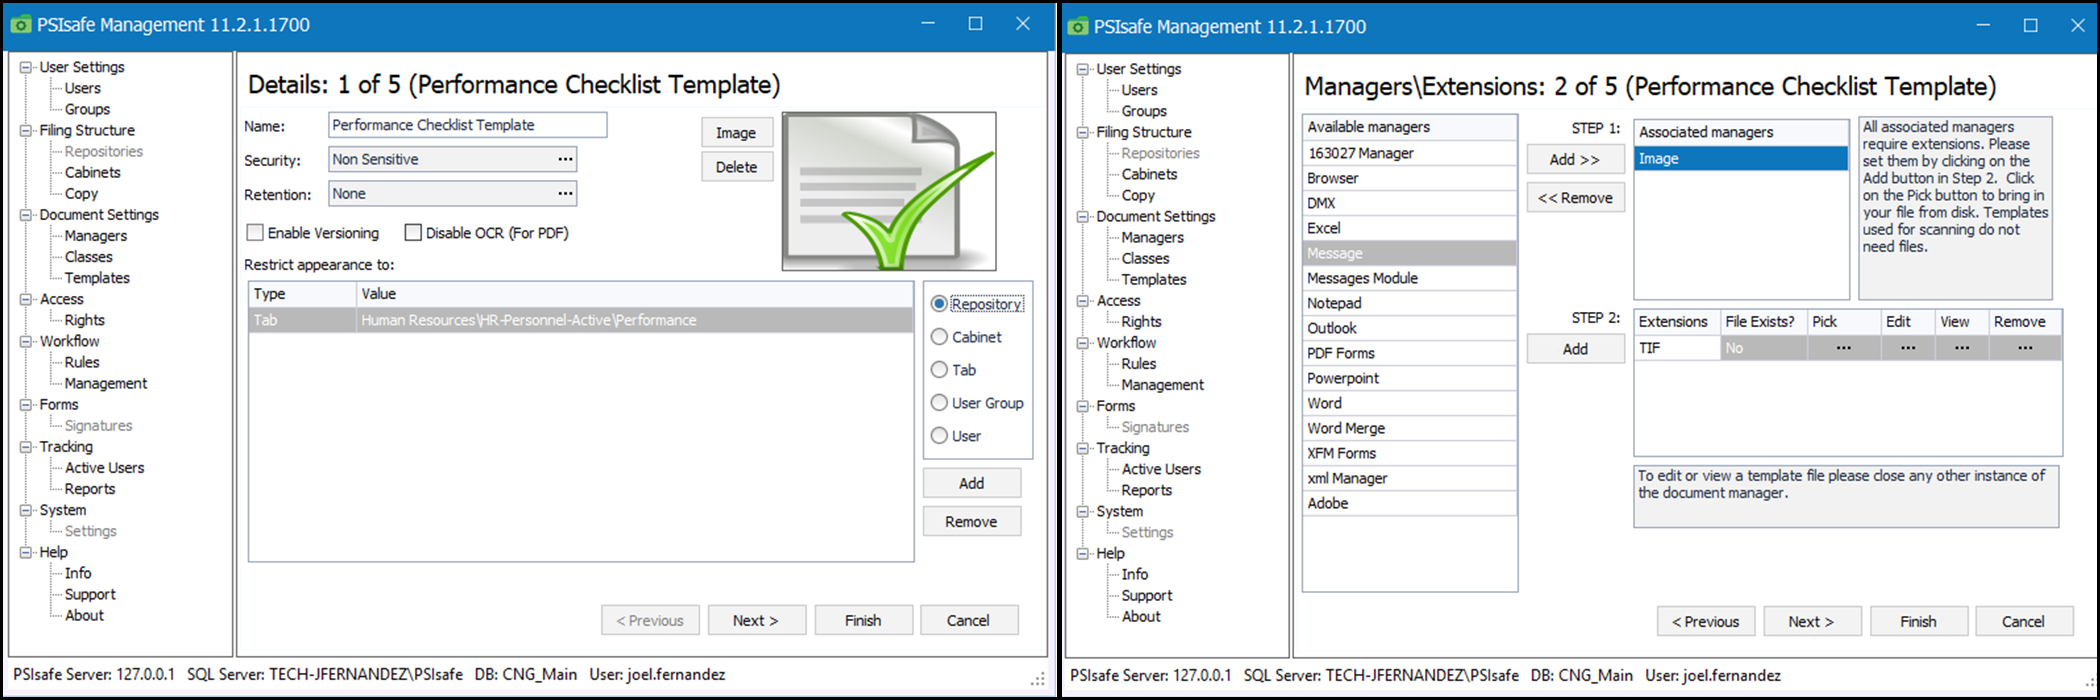
Task: Click Cancel in the right window
Action: [2024, 621]
